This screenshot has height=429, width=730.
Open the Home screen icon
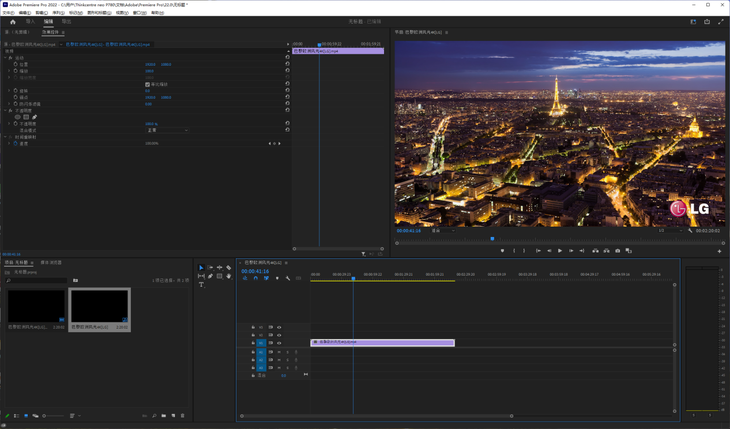(x=13, y=21)
